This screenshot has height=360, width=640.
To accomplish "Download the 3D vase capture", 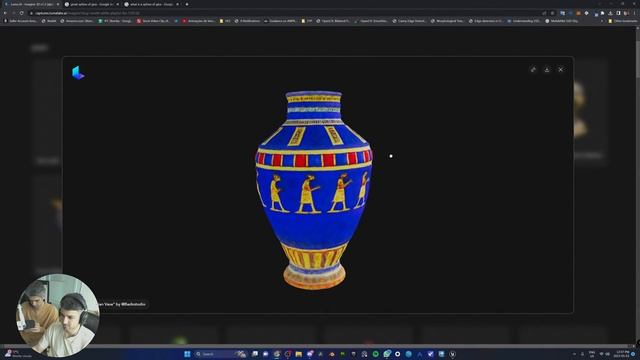I will click(x=547, y=70).
